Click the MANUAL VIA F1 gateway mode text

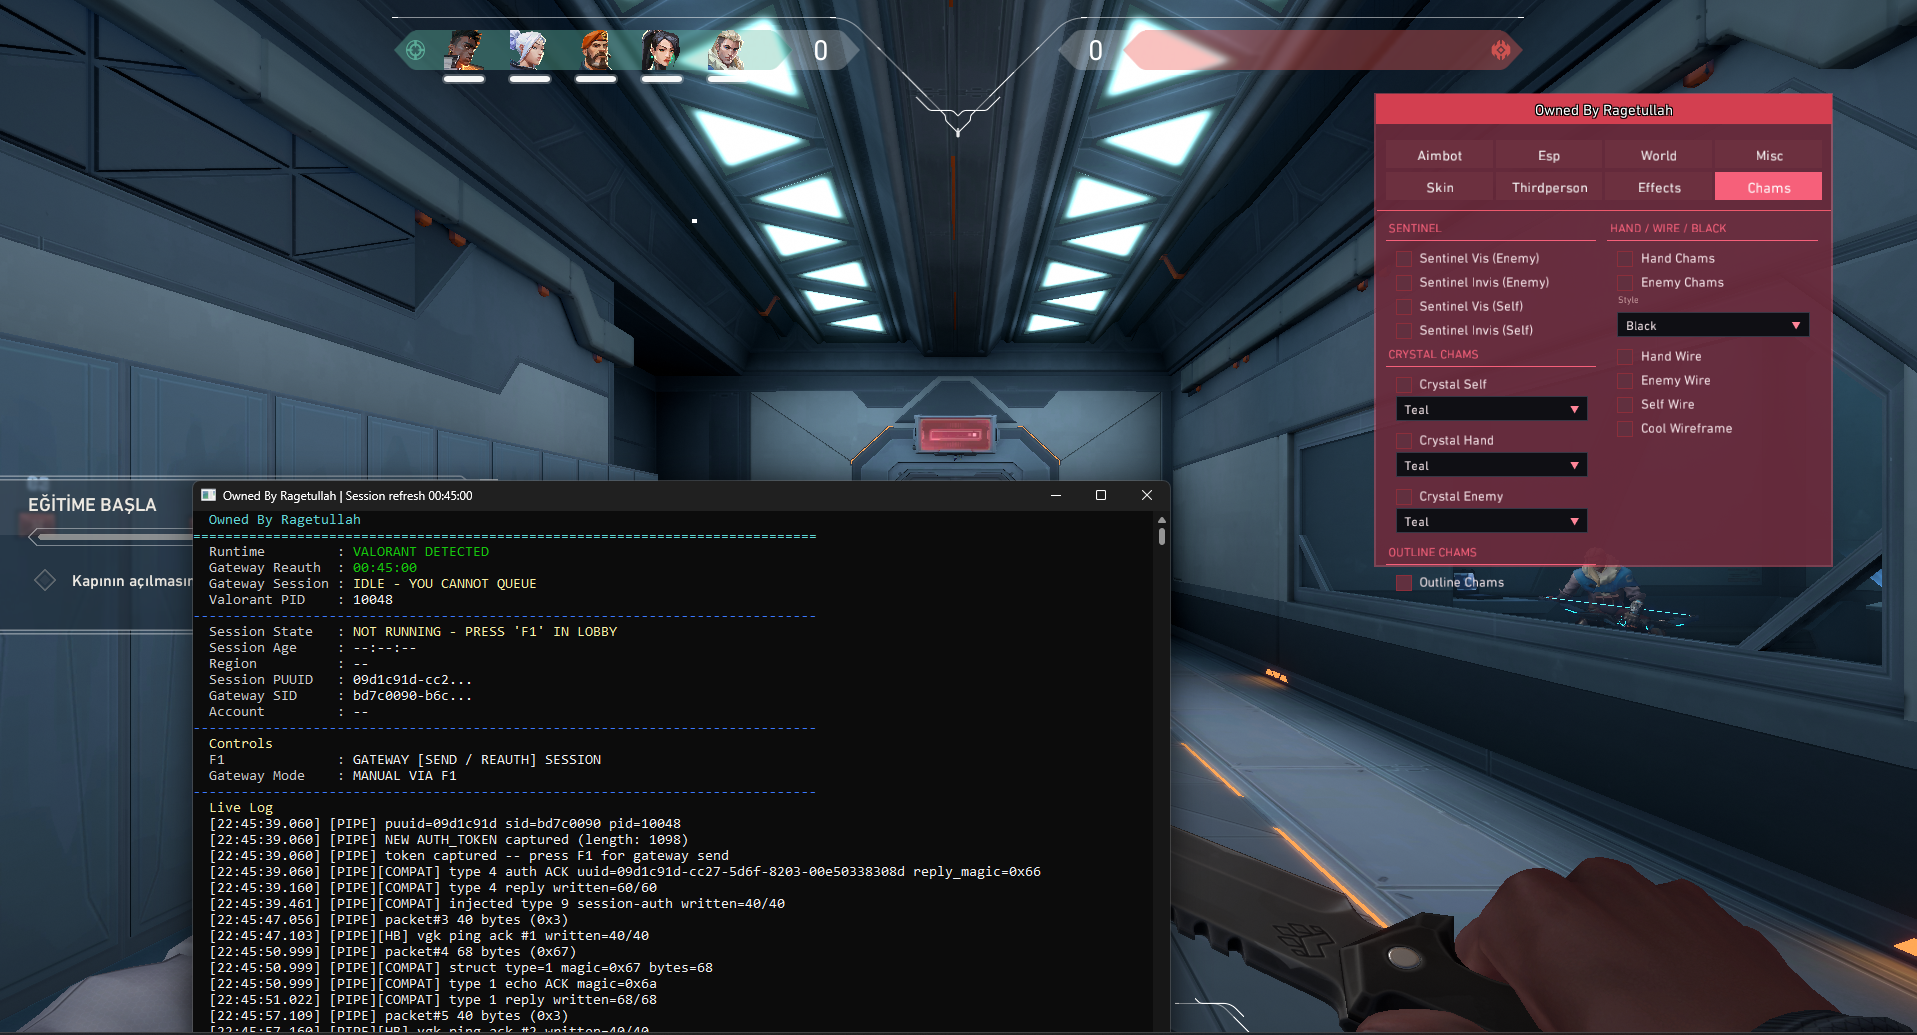[404, 775]
